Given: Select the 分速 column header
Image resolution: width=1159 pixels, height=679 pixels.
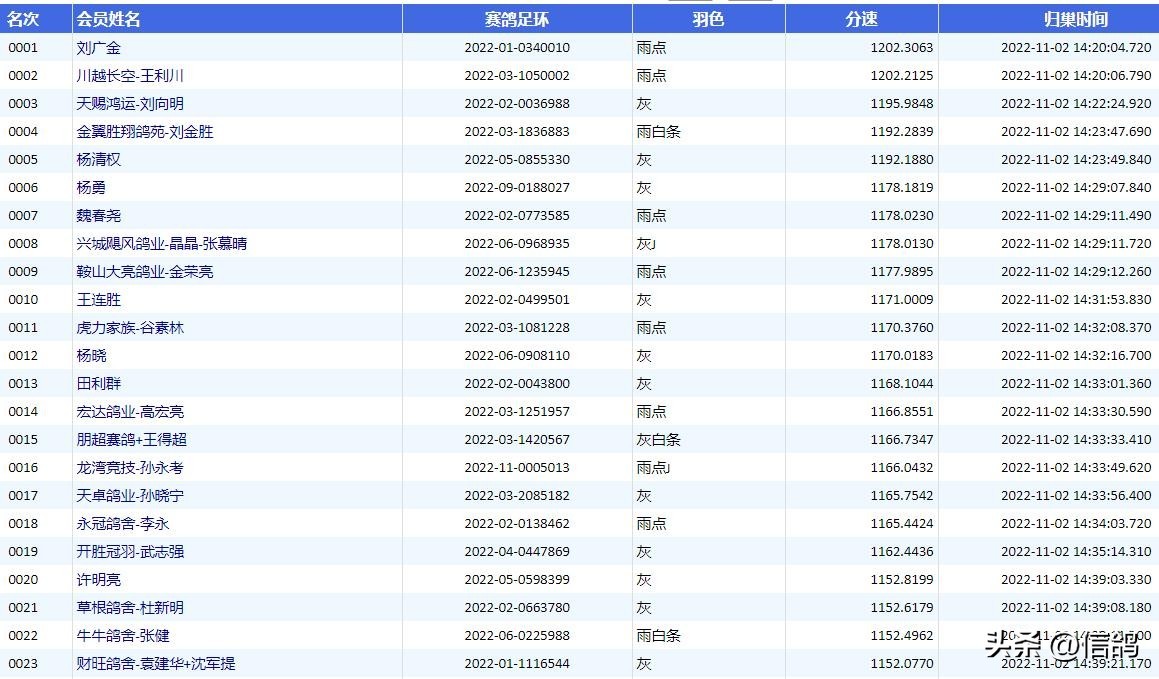Looking at the screenshot, I should pos(861,19).
